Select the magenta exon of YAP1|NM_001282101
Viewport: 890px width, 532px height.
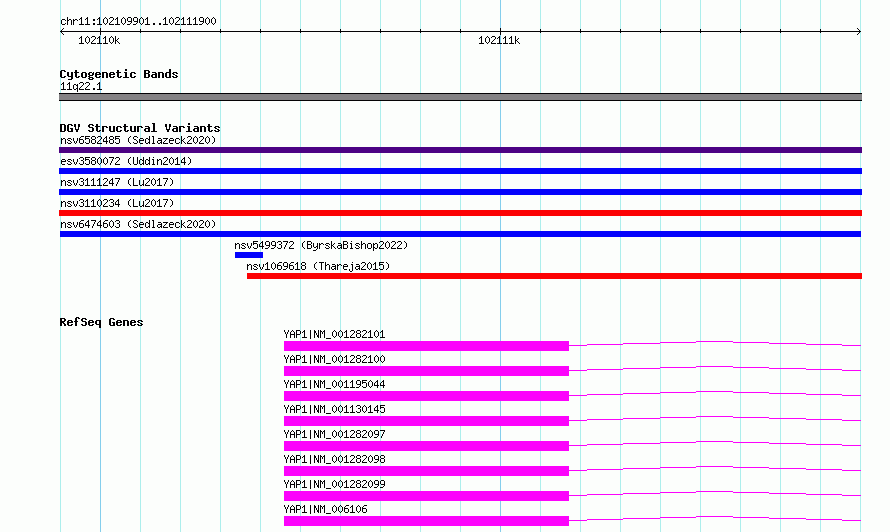coord(426,346)
